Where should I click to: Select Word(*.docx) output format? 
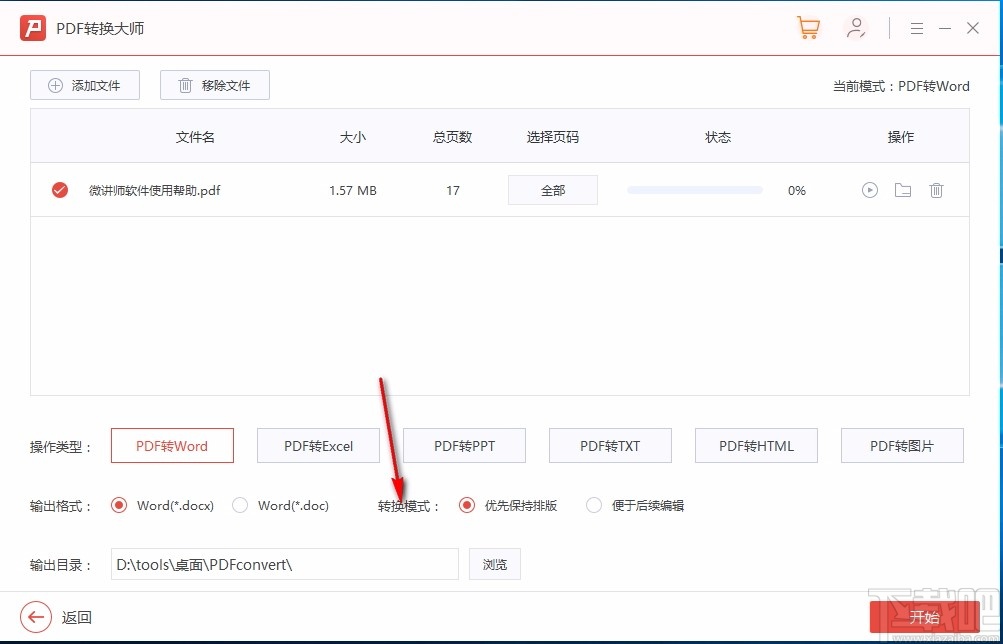pos(121,506)
